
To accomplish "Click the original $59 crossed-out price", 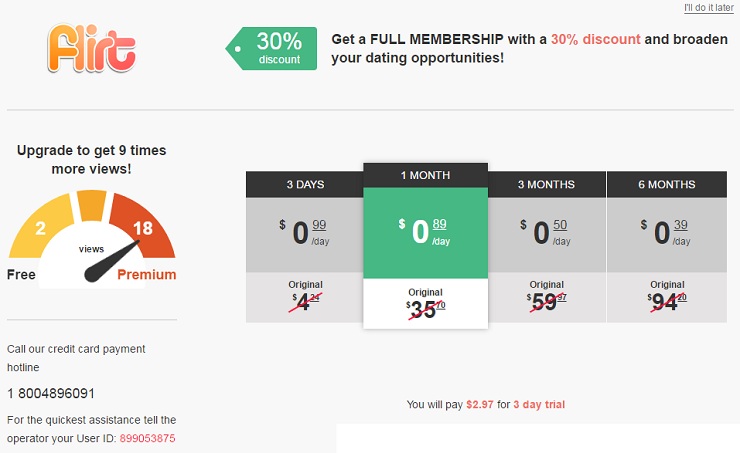I will pos(546,299).
